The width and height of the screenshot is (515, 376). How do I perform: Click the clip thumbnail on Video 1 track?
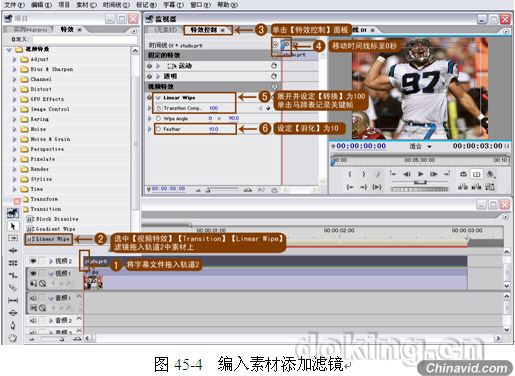click(93, 282)
